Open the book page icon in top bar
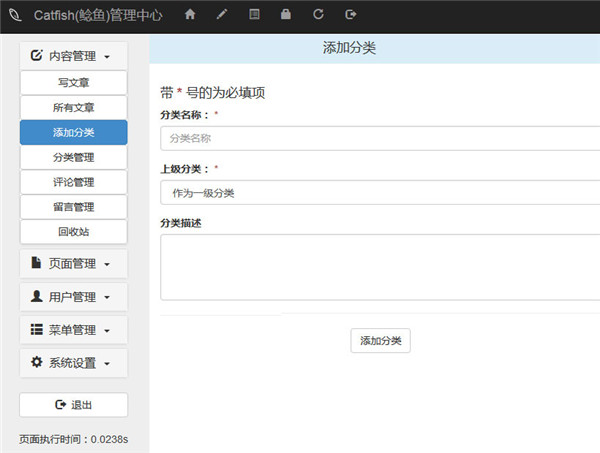This screenshot has width=600, height=453. pyautogui.click(x=254, y=15)
